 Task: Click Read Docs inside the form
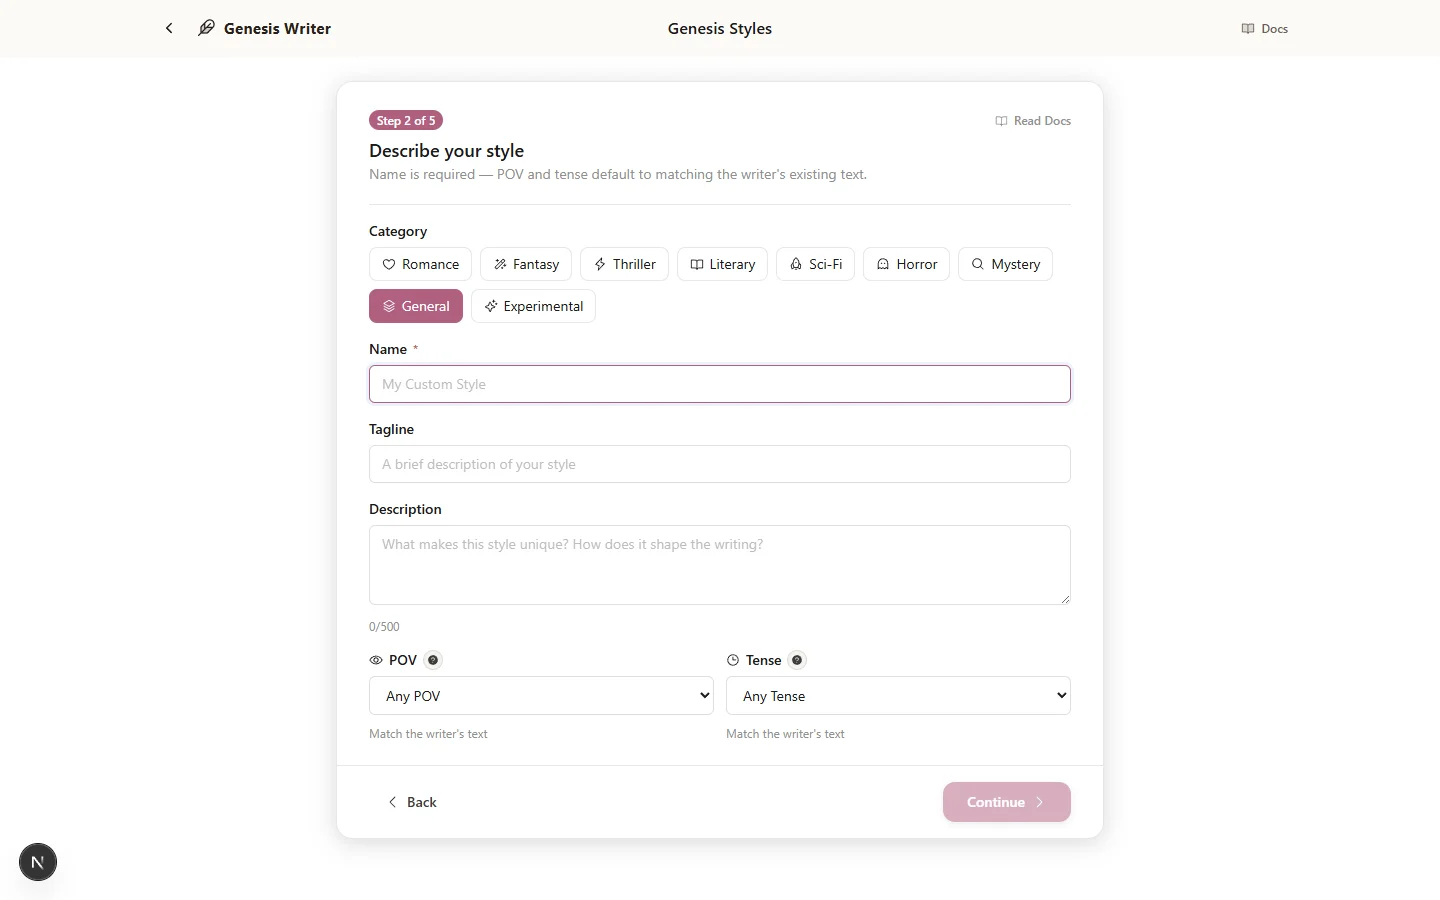coord(1033,120)
